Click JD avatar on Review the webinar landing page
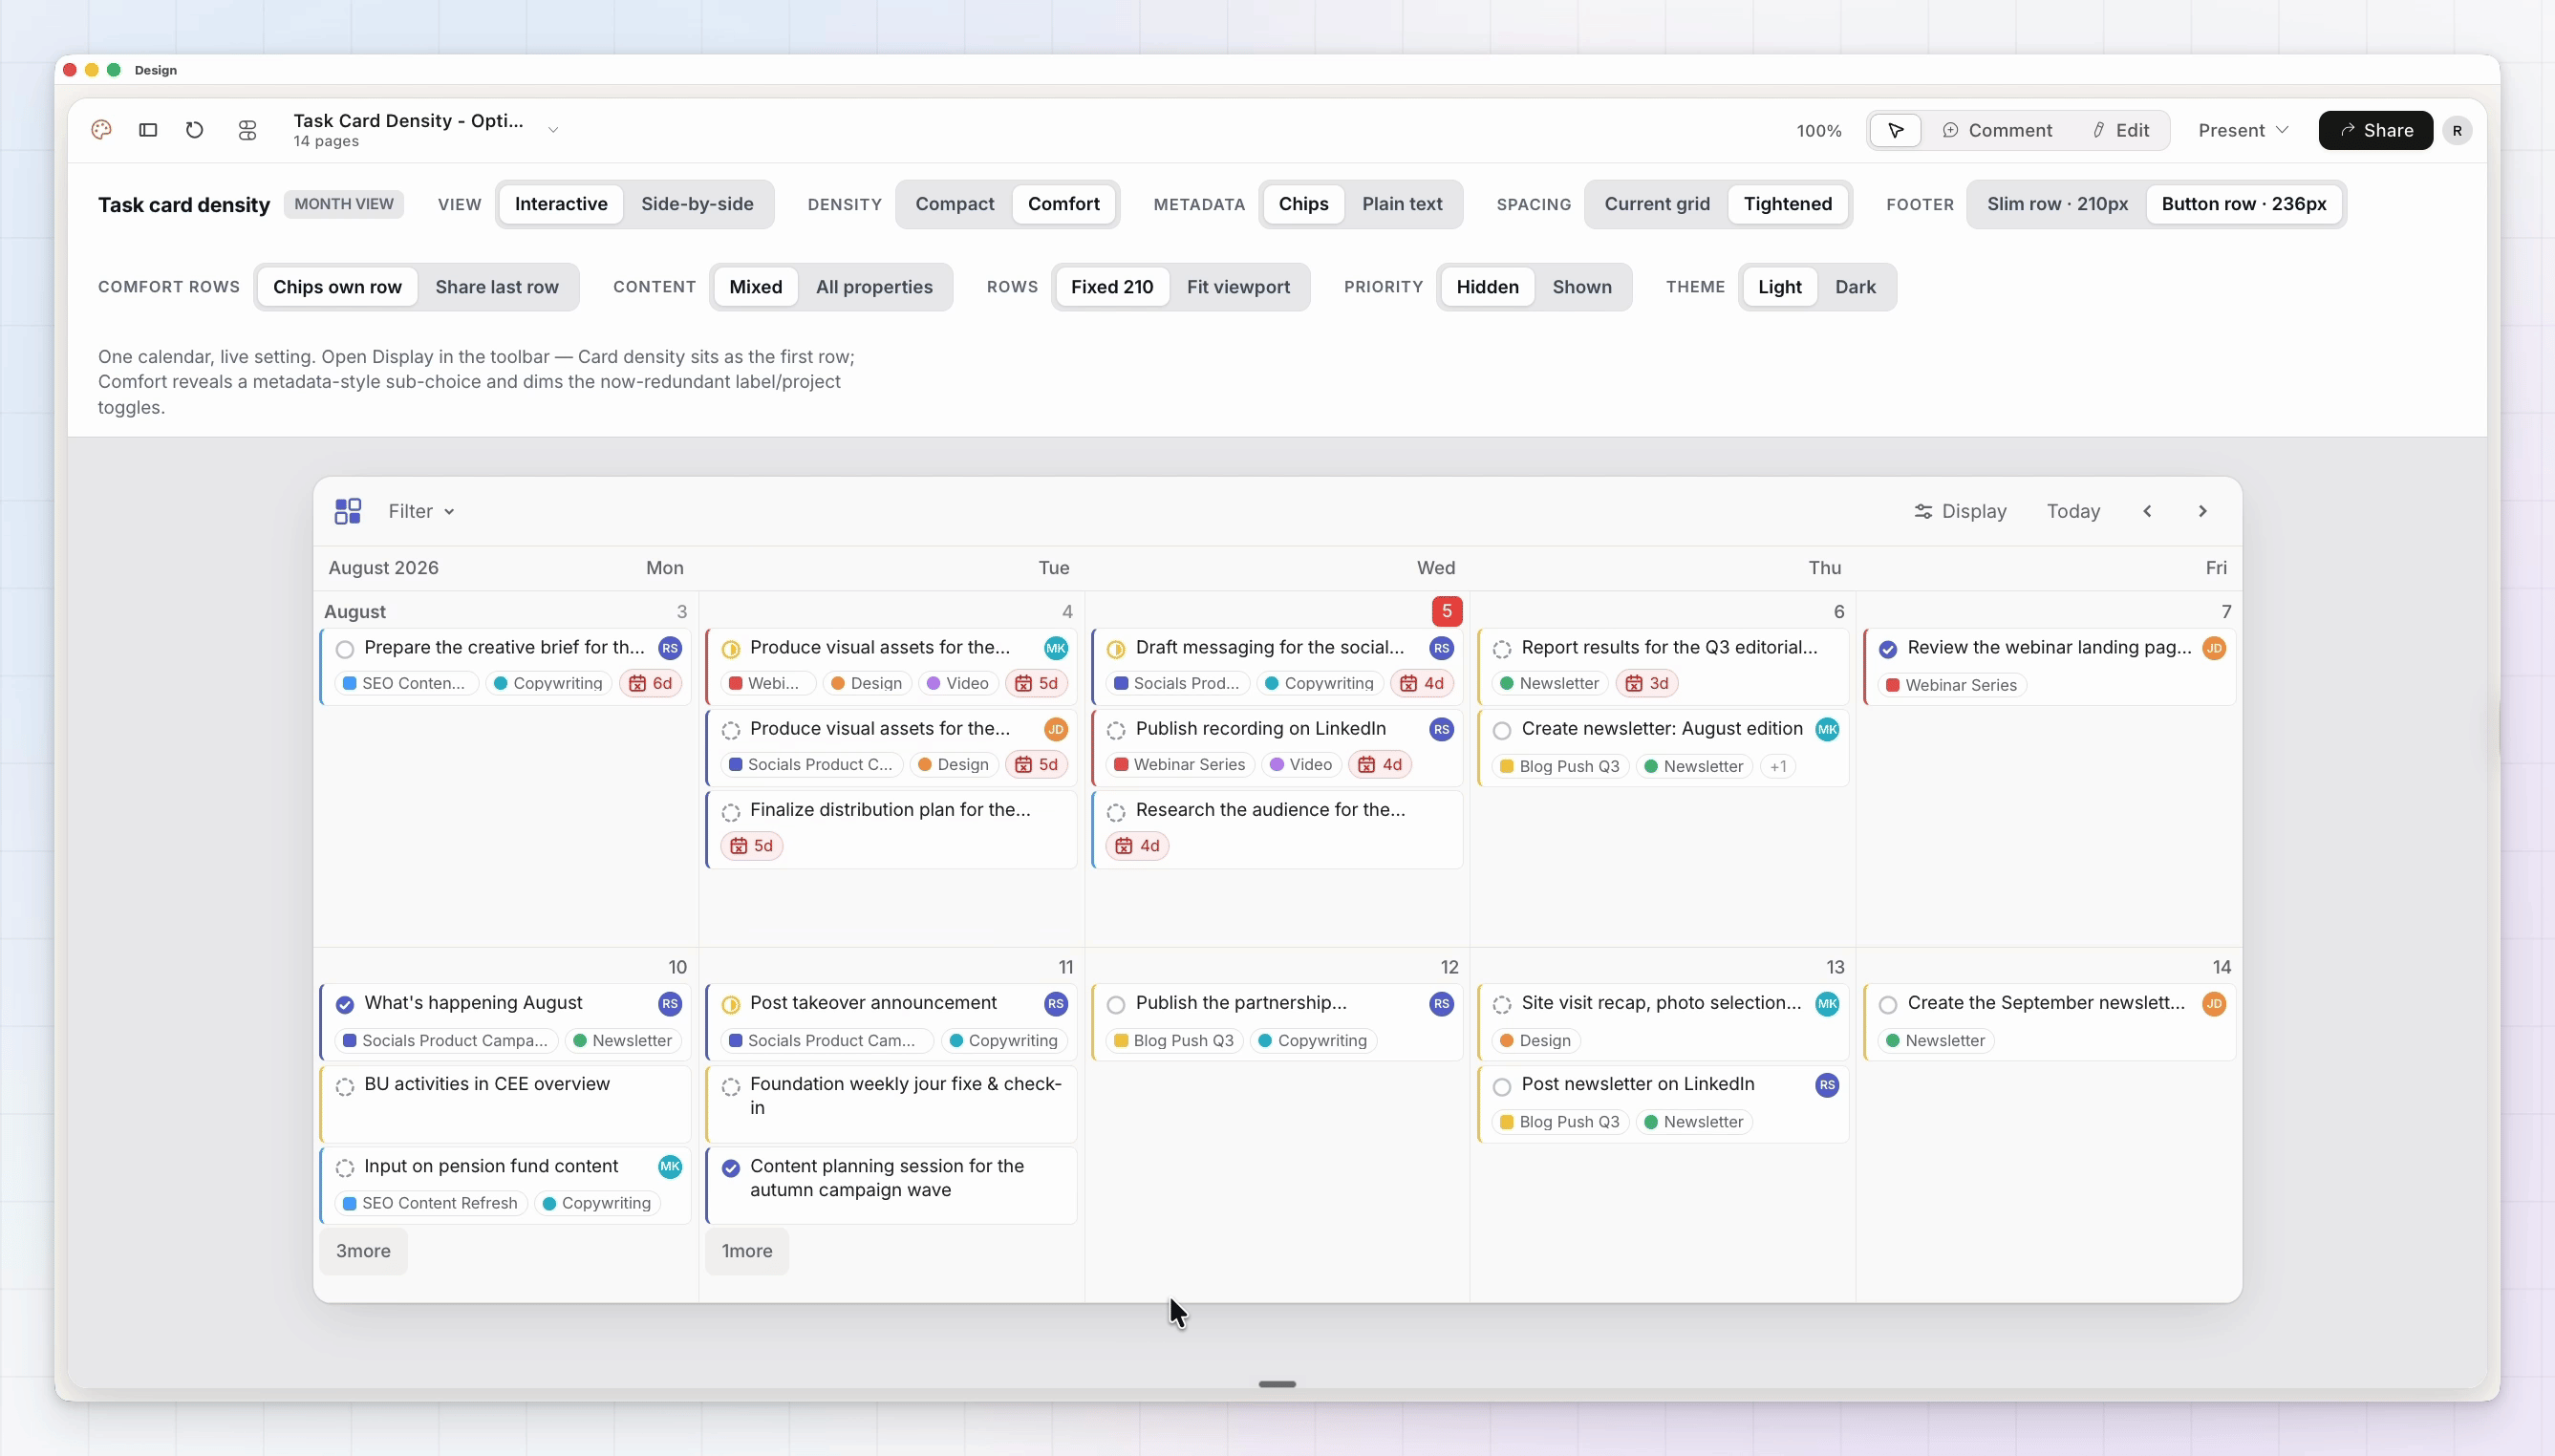The image size is (2555, 1456). tap(2214, 648)
